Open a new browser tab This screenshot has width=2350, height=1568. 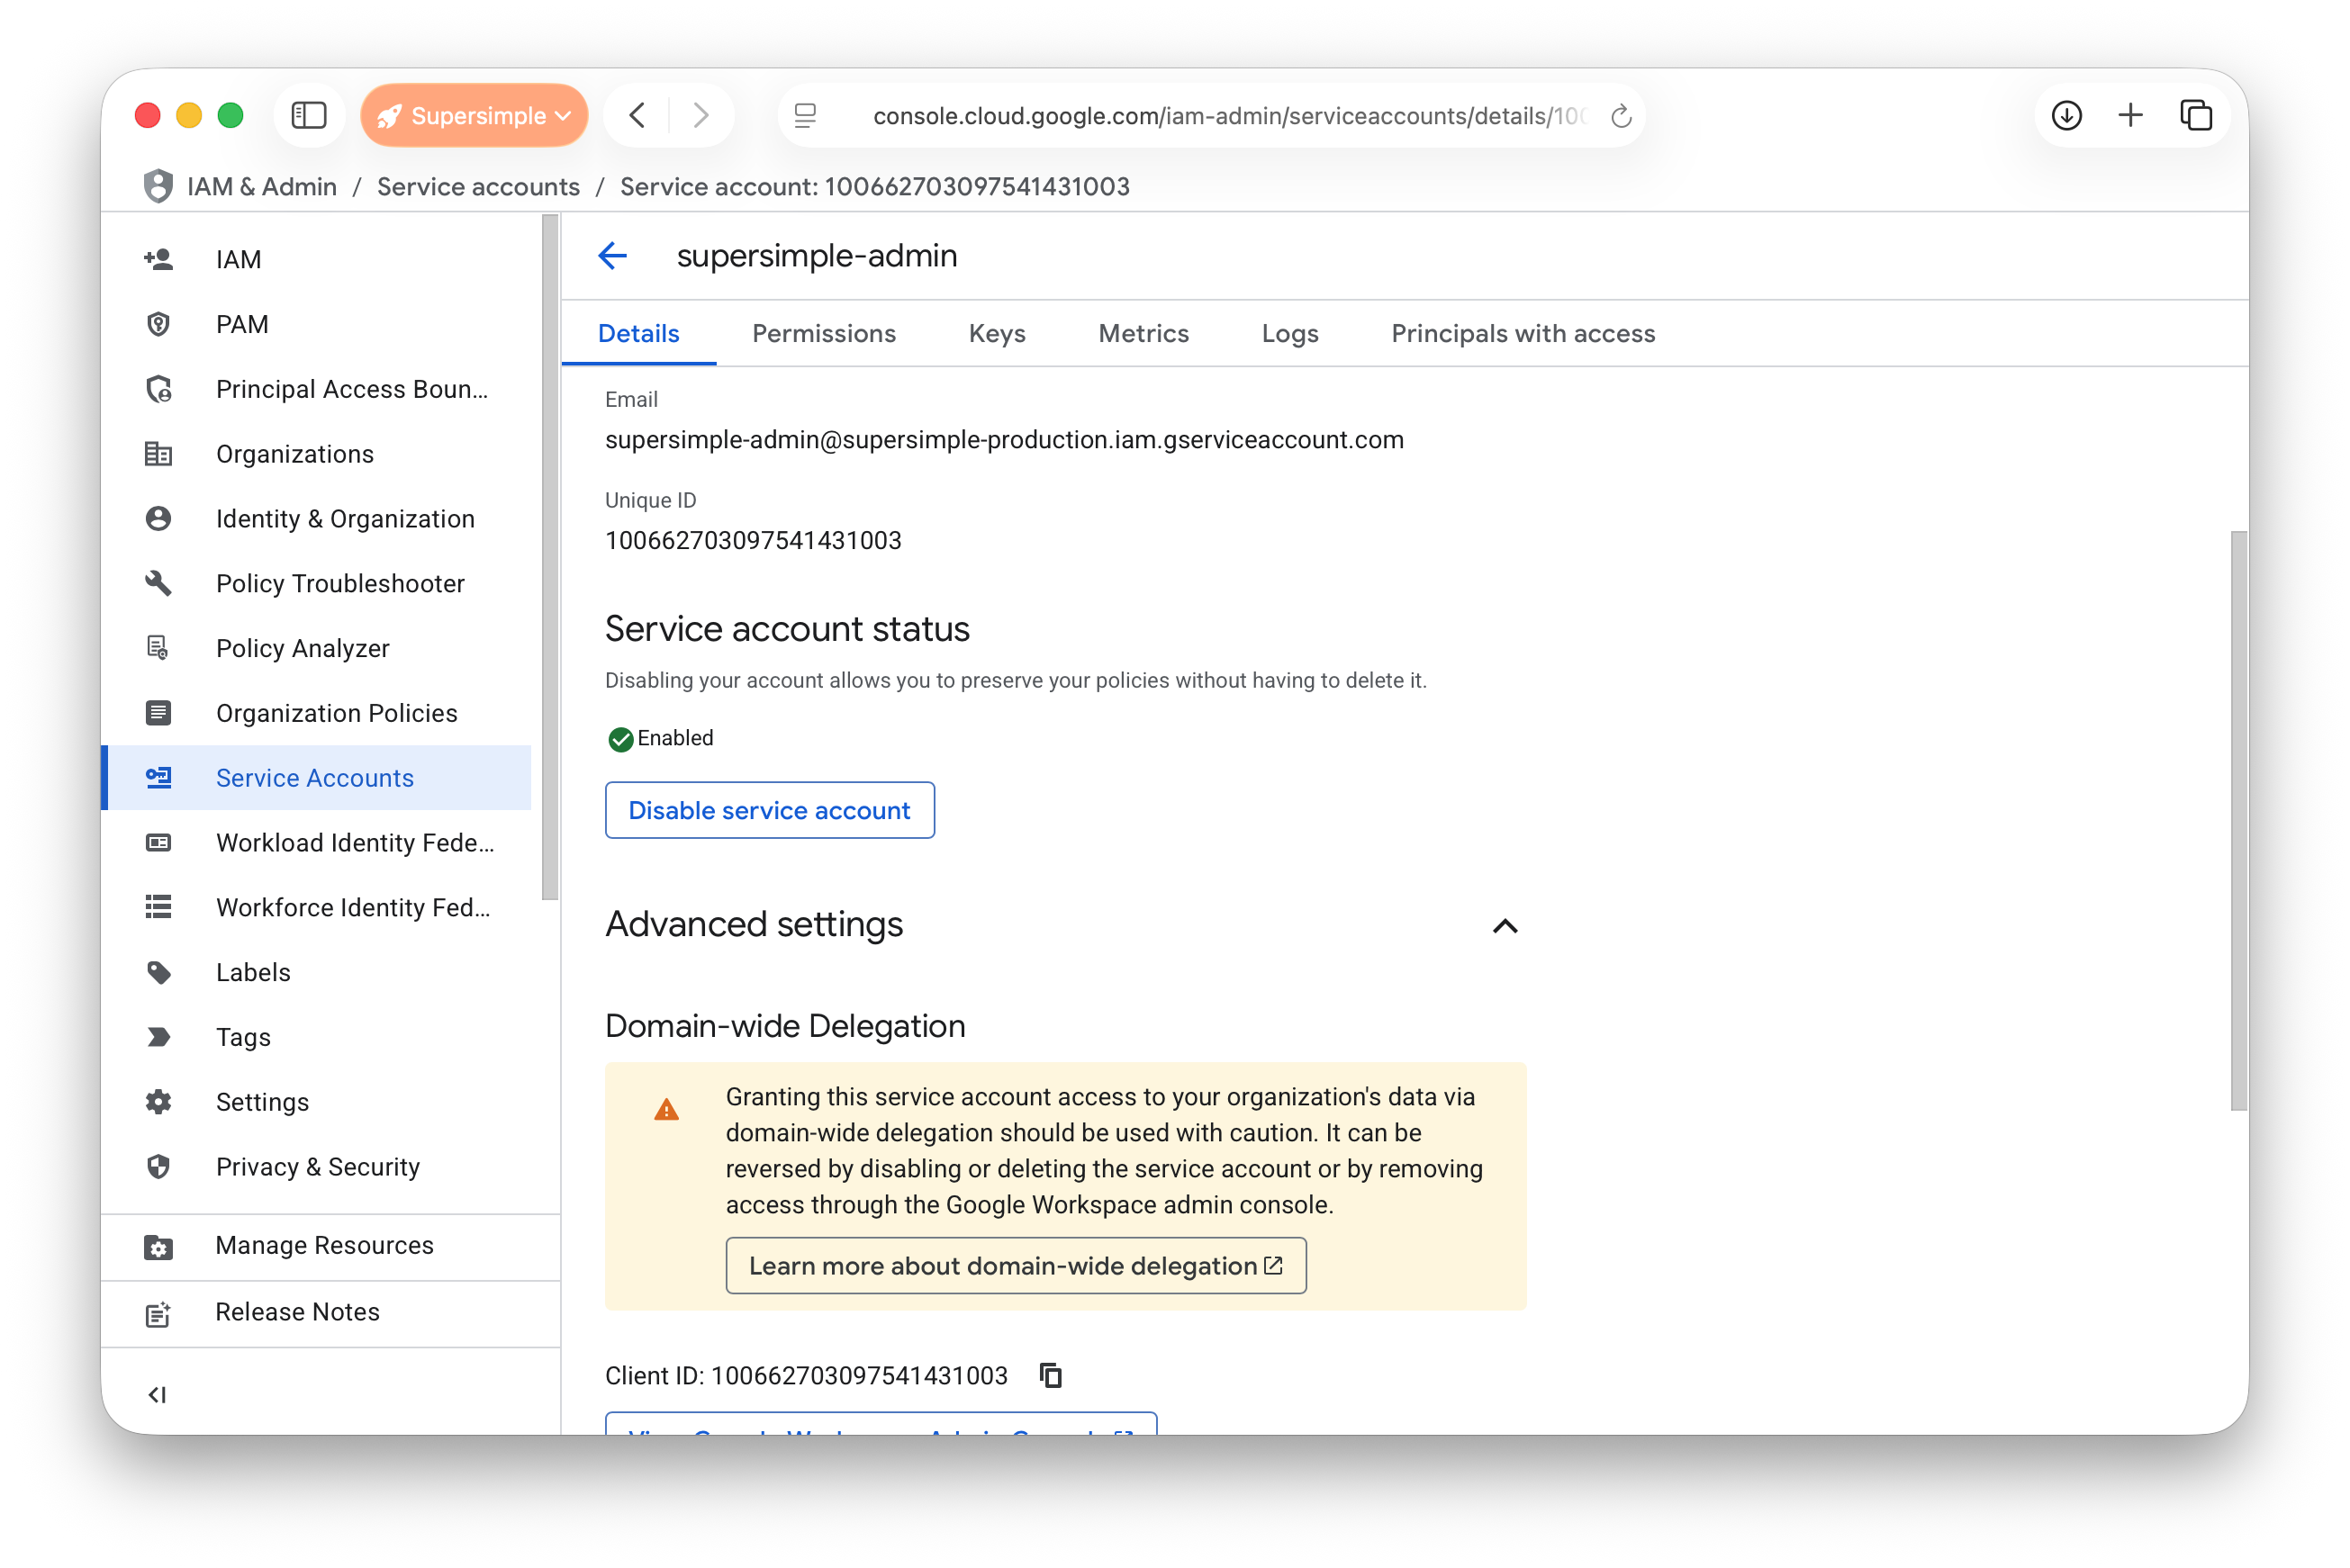coord(2130,115)
